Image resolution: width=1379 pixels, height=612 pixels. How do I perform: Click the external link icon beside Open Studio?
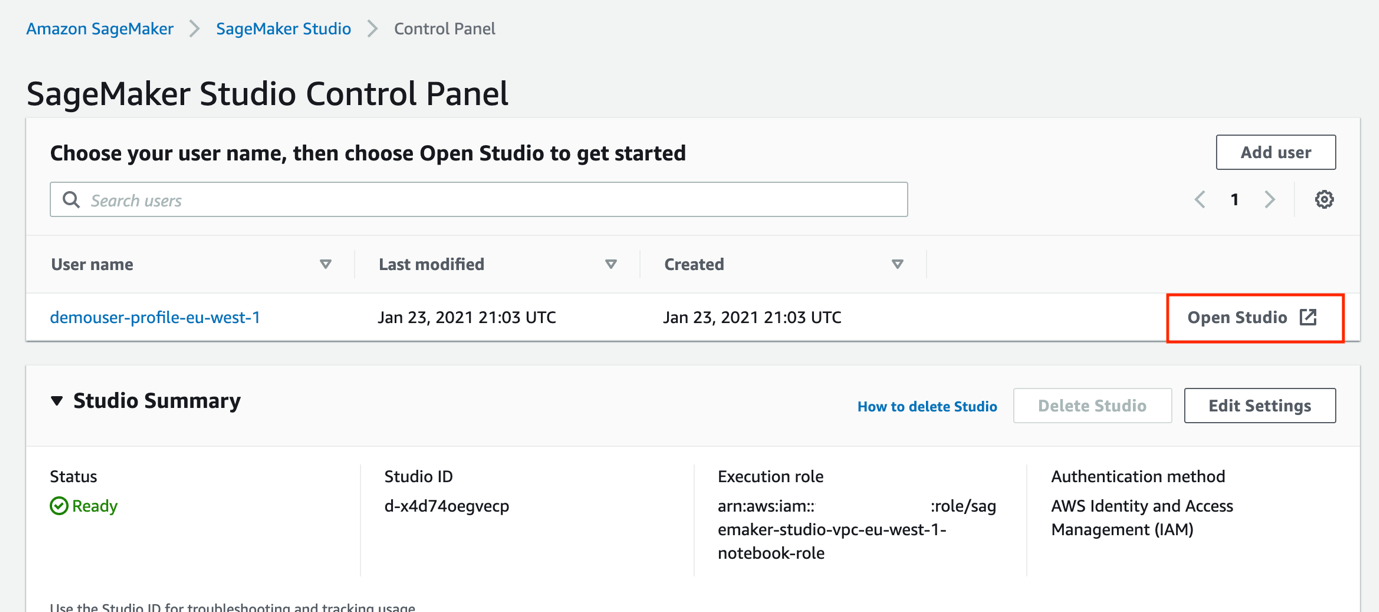point(1308,317)
